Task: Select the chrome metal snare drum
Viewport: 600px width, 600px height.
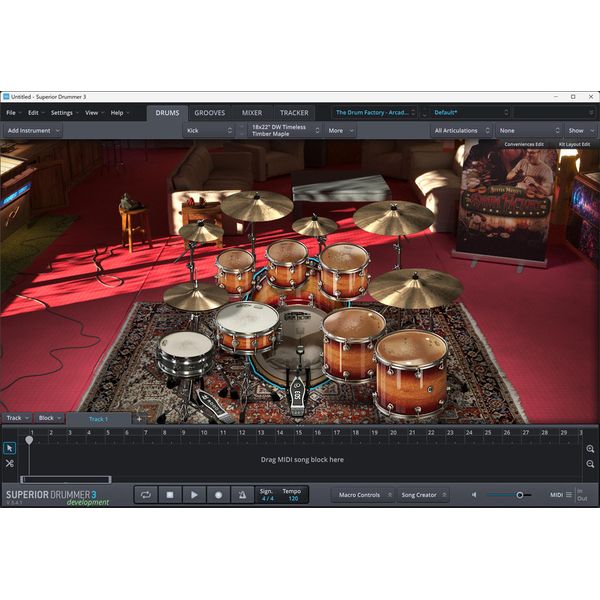Action: tap(186, 353)
